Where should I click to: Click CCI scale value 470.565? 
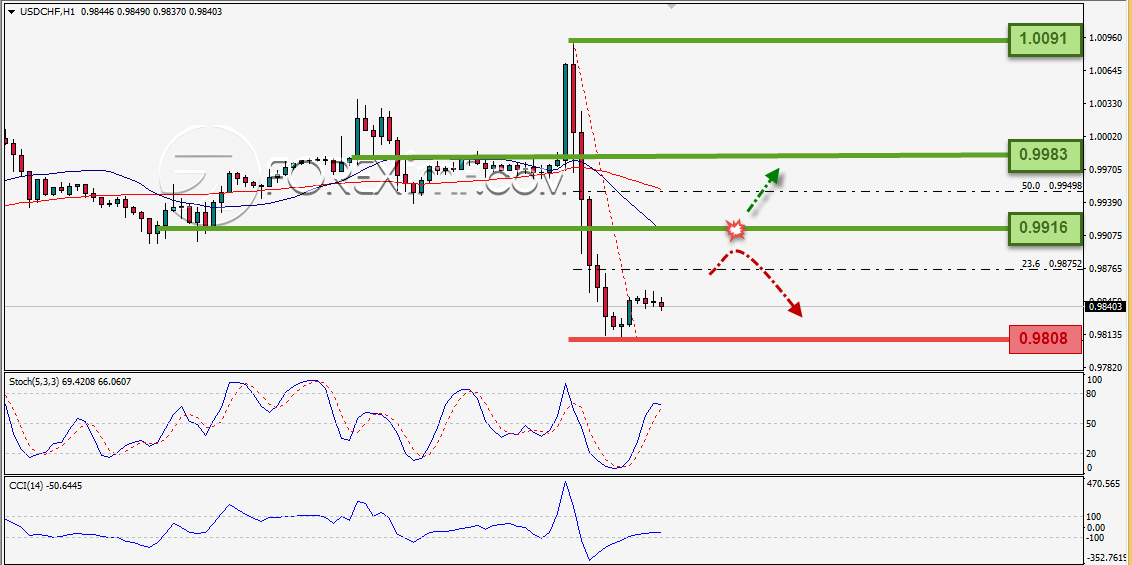click(1105, 483)
